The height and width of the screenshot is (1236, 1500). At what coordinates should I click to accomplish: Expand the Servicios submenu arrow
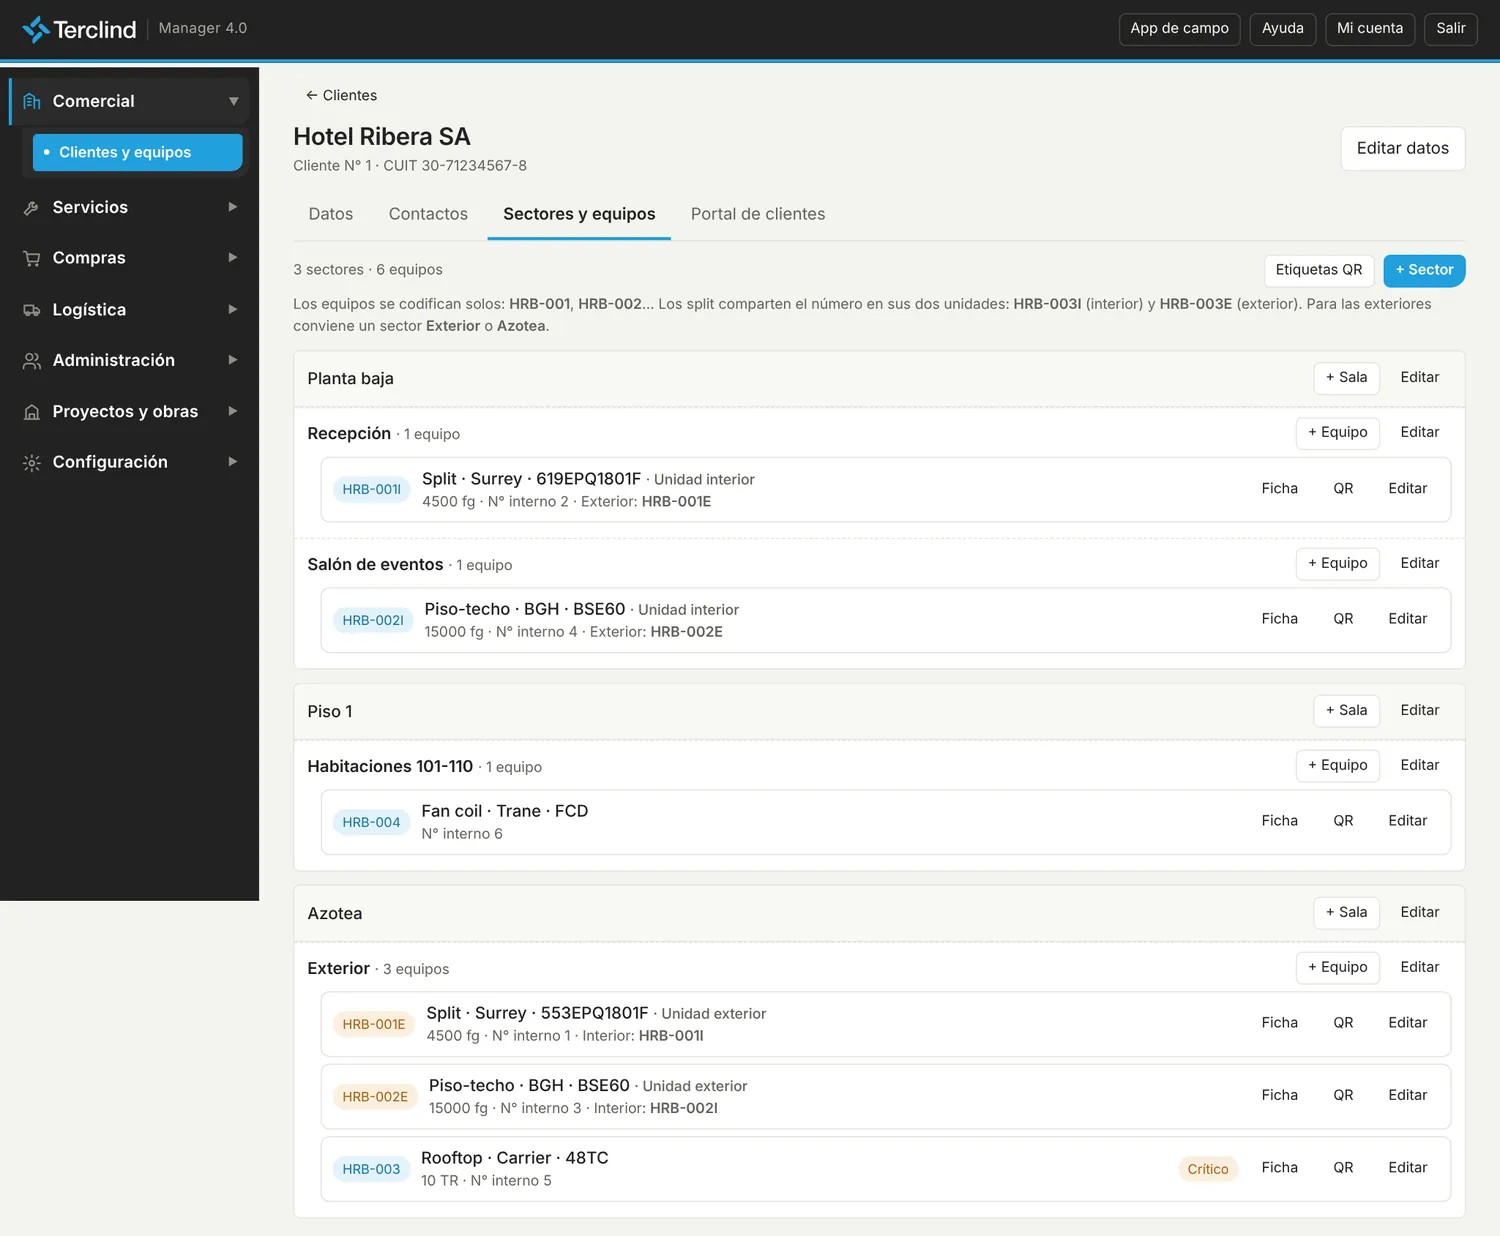[233, 207]
